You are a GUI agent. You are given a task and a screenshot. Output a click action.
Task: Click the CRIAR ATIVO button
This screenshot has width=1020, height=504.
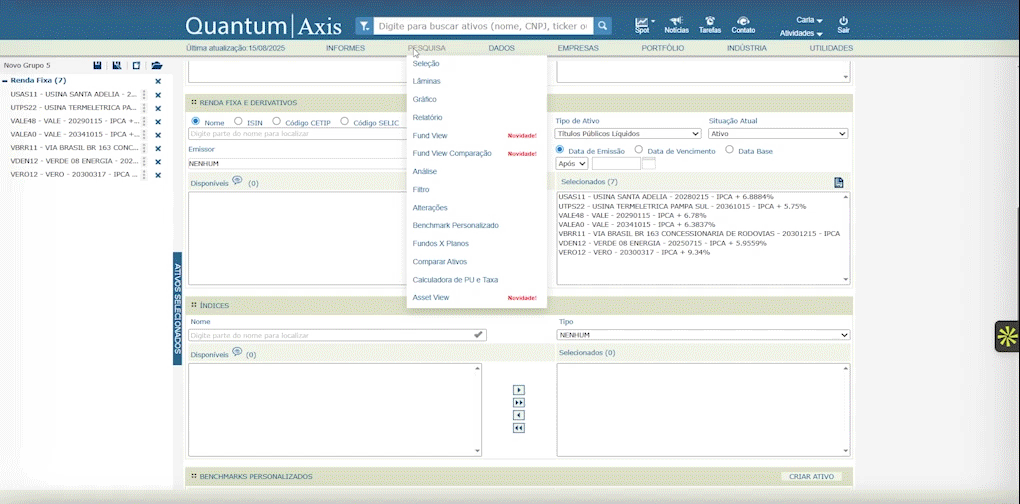(x=811, y=477)
